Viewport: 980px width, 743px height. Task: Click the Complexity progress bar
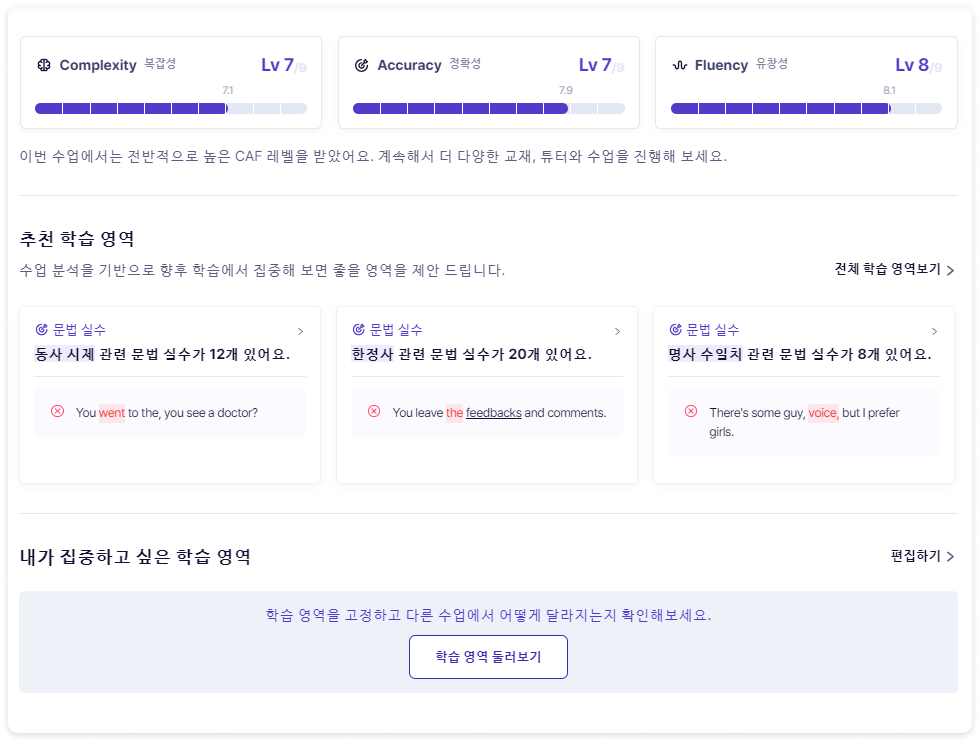click(x=171, y=109)
